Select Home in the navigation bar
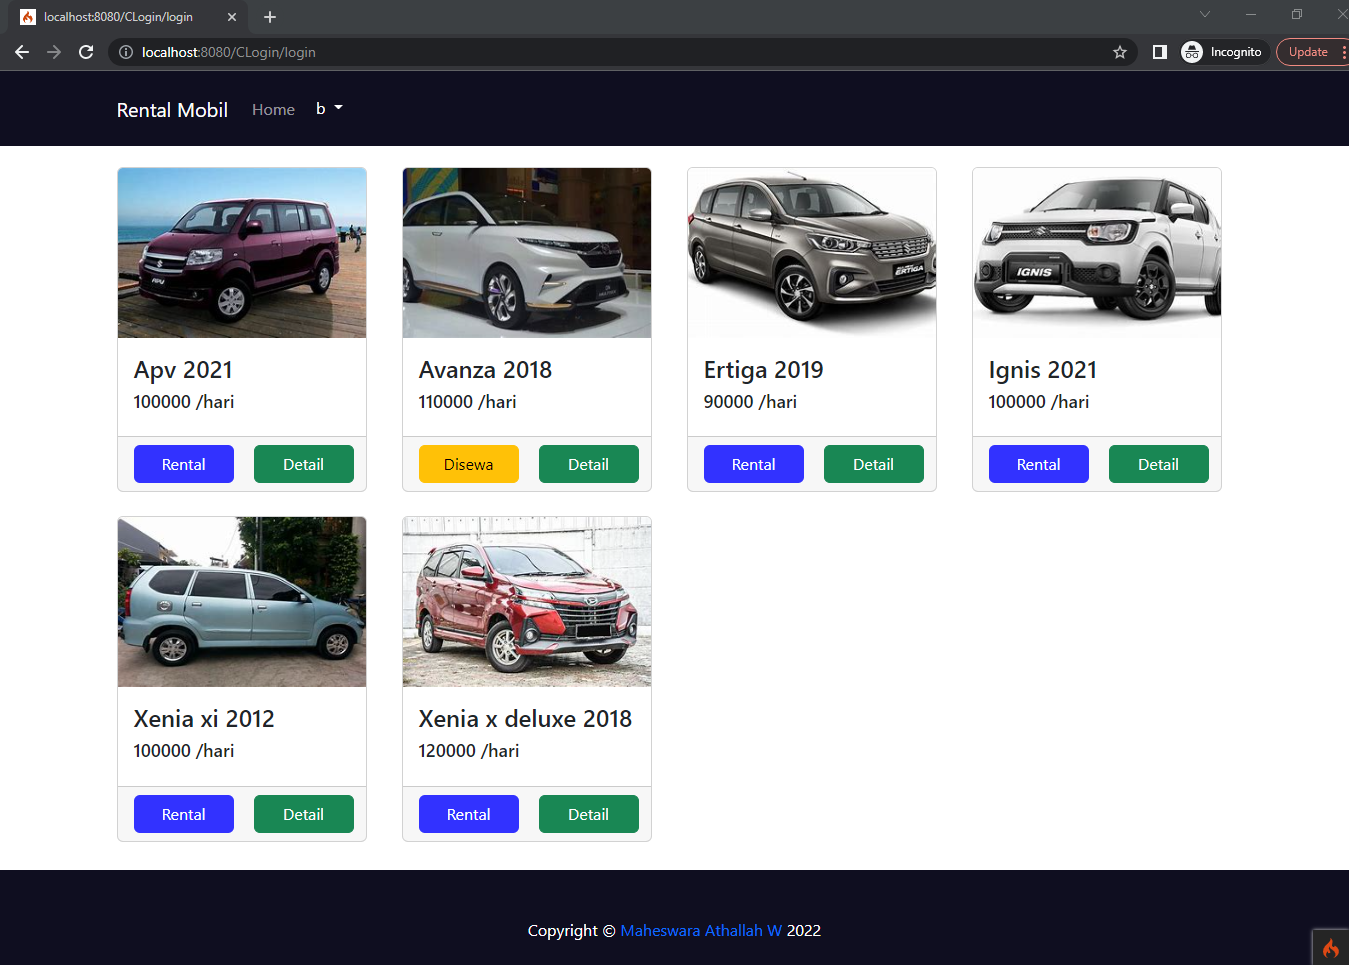Screen dimensions: 1349x965 tap(273, 109)
